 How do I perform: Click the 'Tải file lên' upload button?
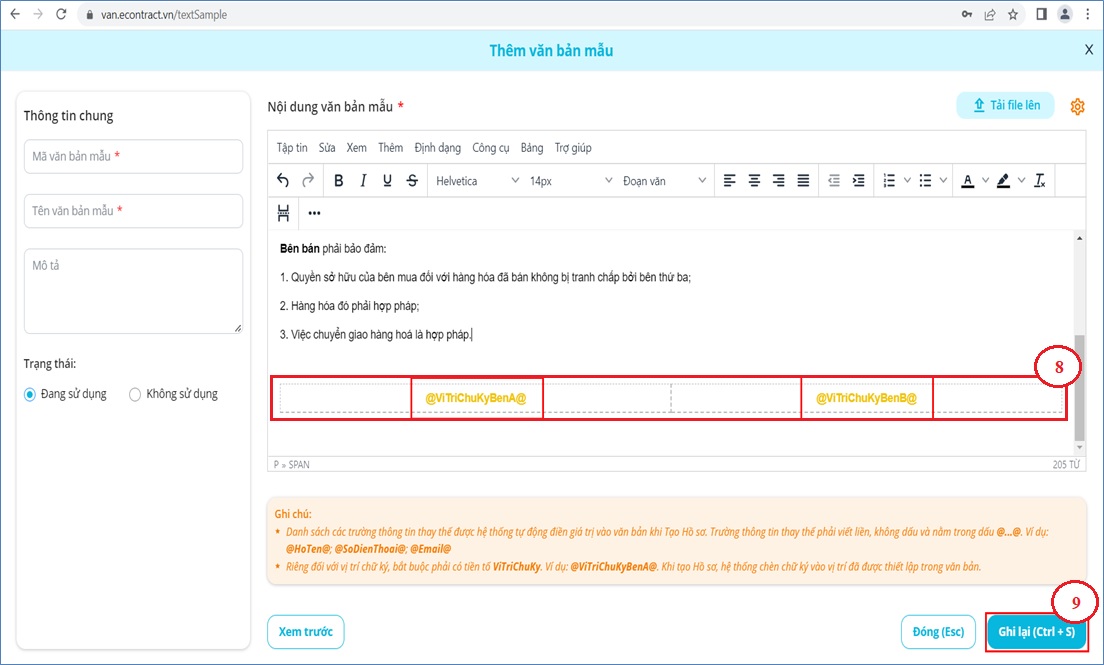tap(1005, 106)
